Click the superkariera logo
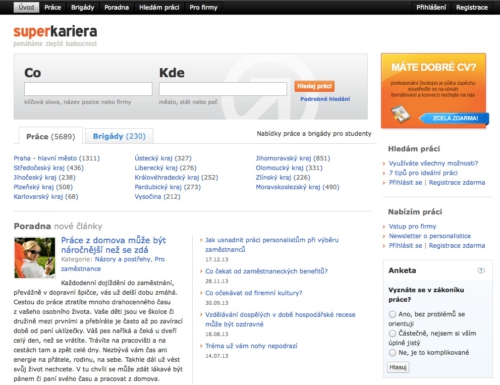500x385 pixels. tap(55, 35)
